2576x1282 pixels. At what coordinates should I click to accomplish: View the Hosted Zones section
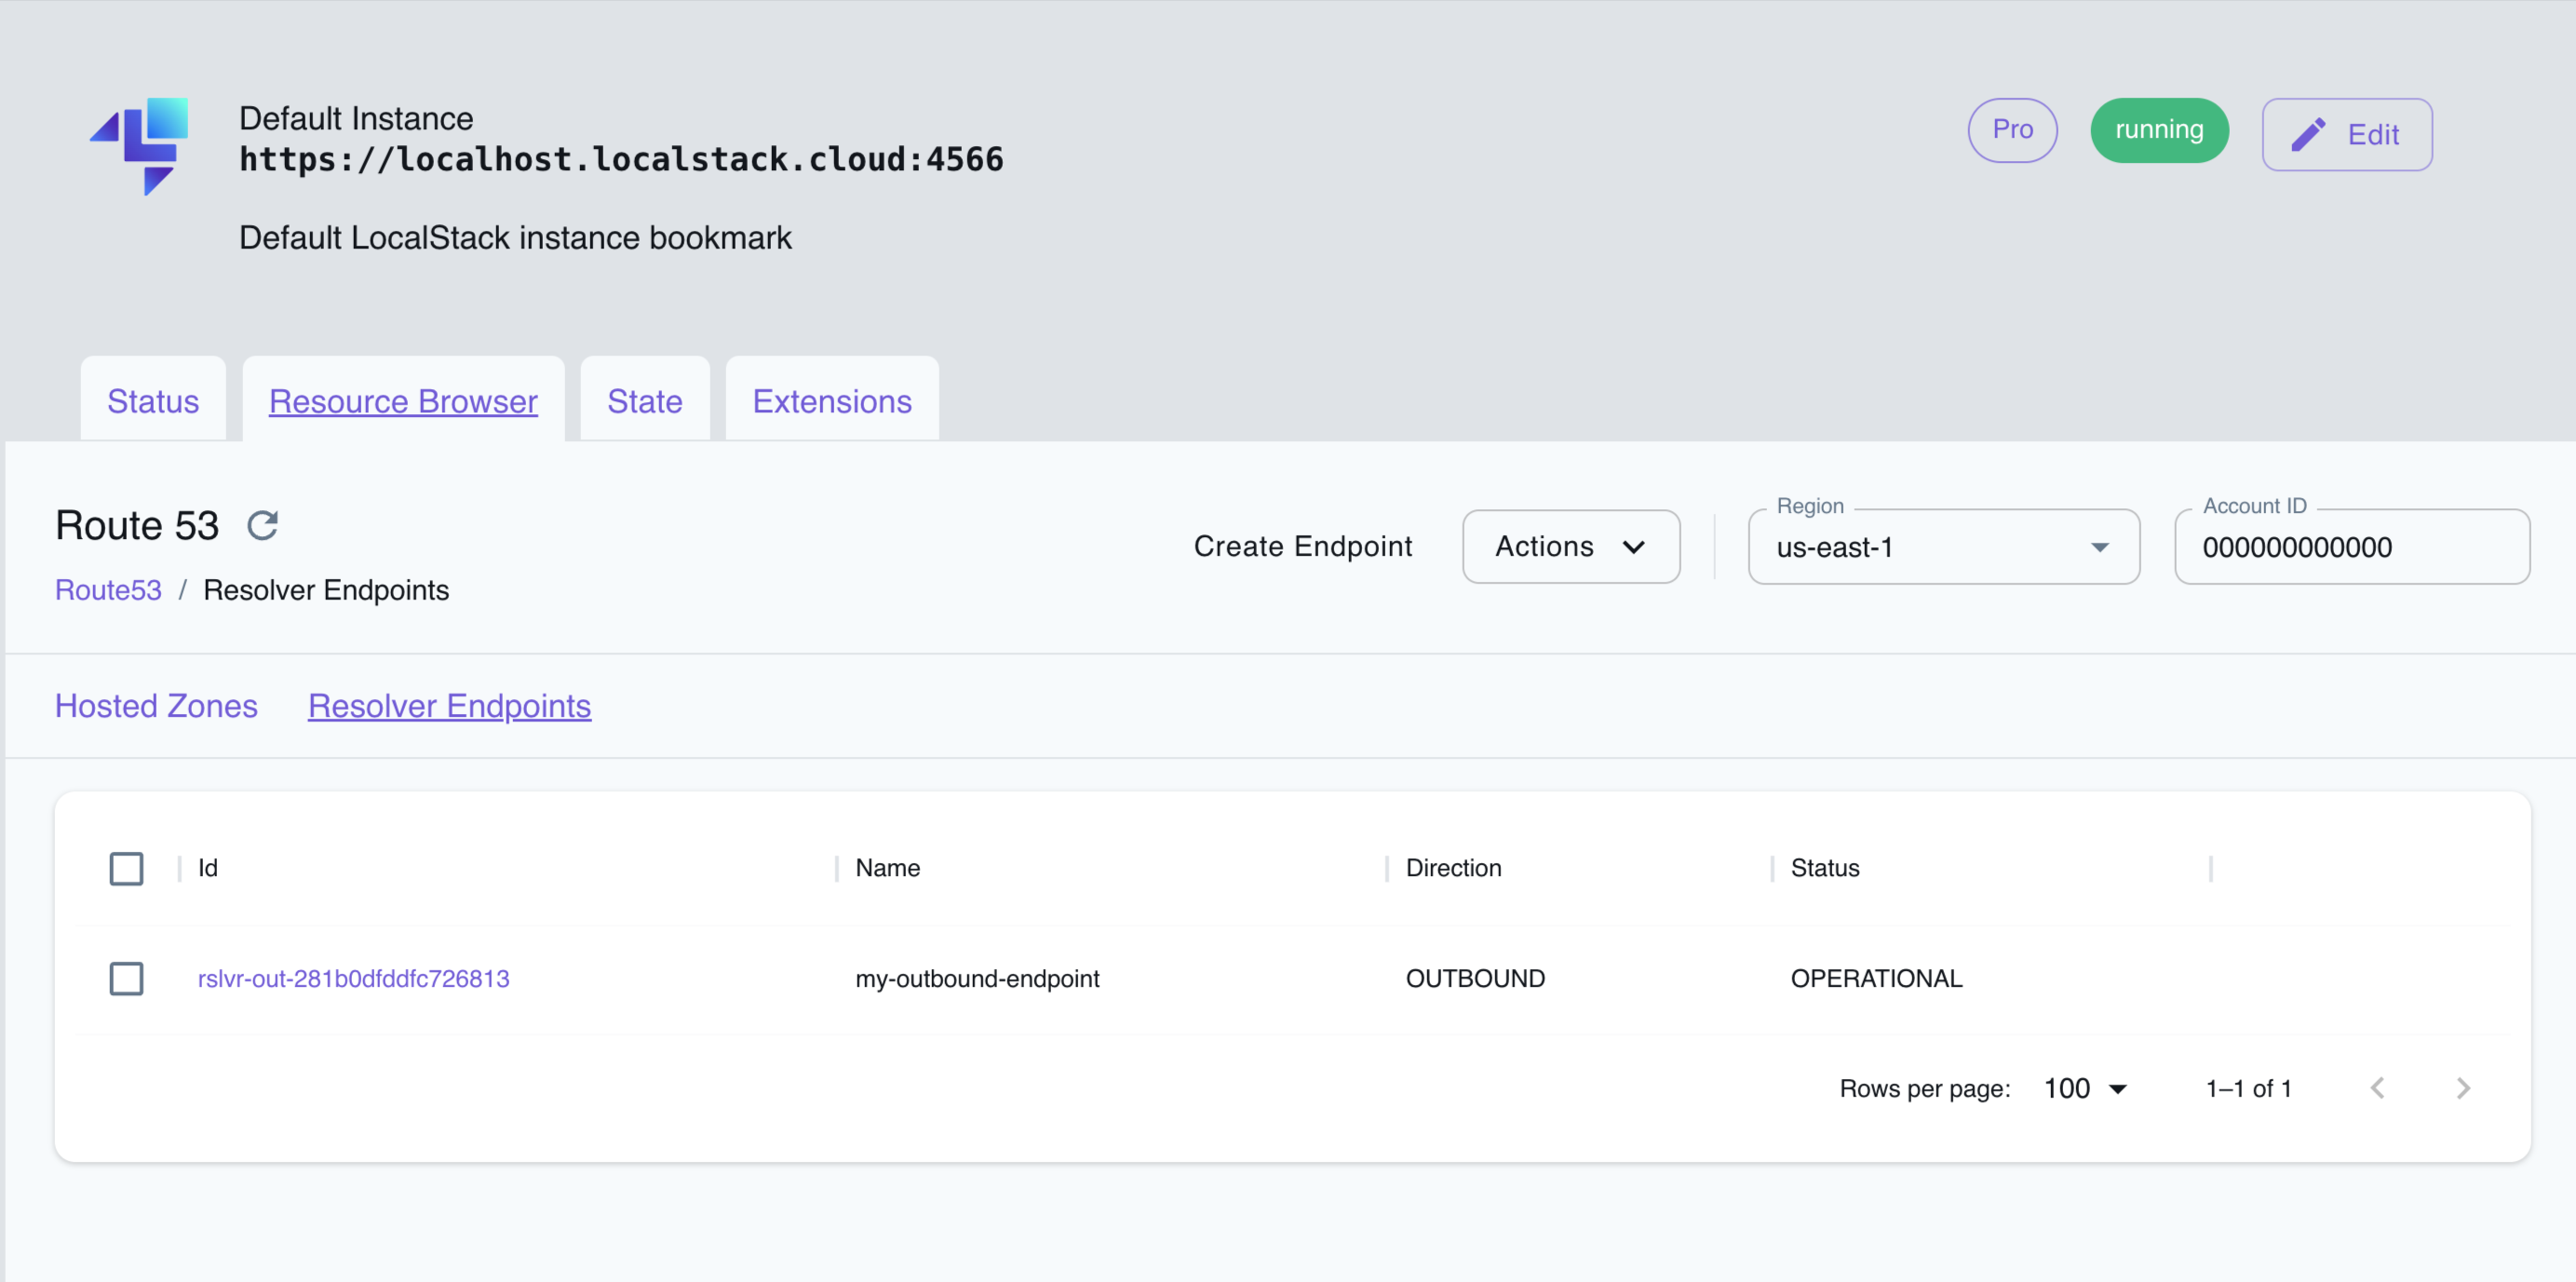pos(156,705)
